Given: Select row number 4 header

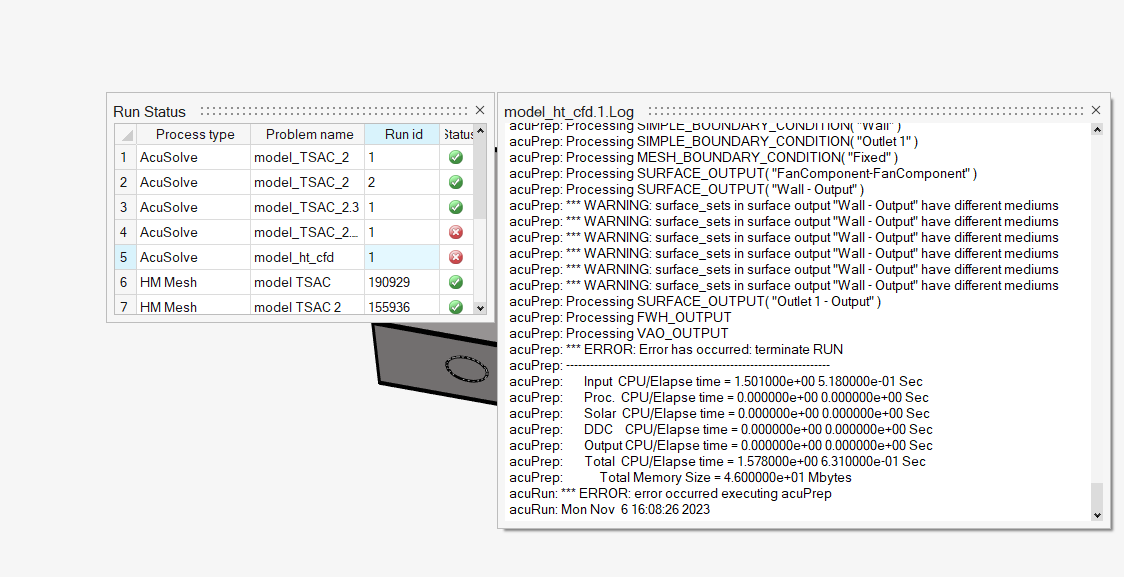Looking at the screenshot, I should click(125, 232).
